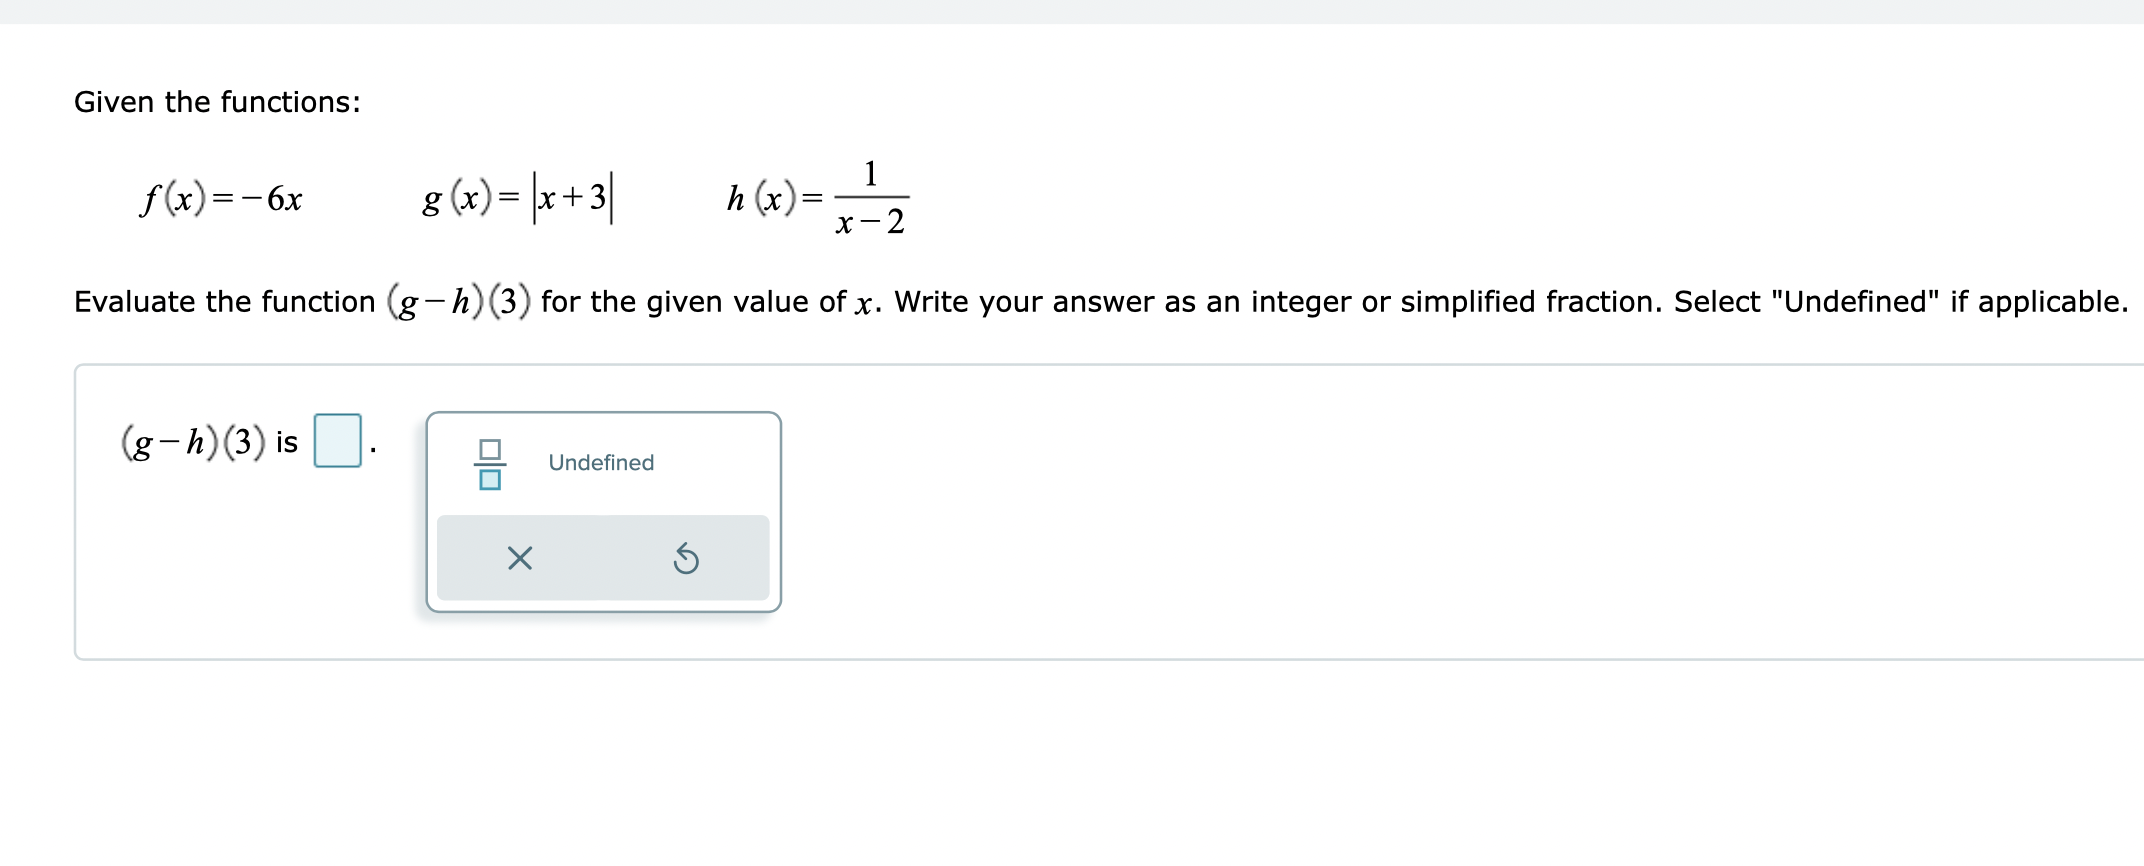
Task: Clear the answer using the X icon
Action: tap(518, 559)
